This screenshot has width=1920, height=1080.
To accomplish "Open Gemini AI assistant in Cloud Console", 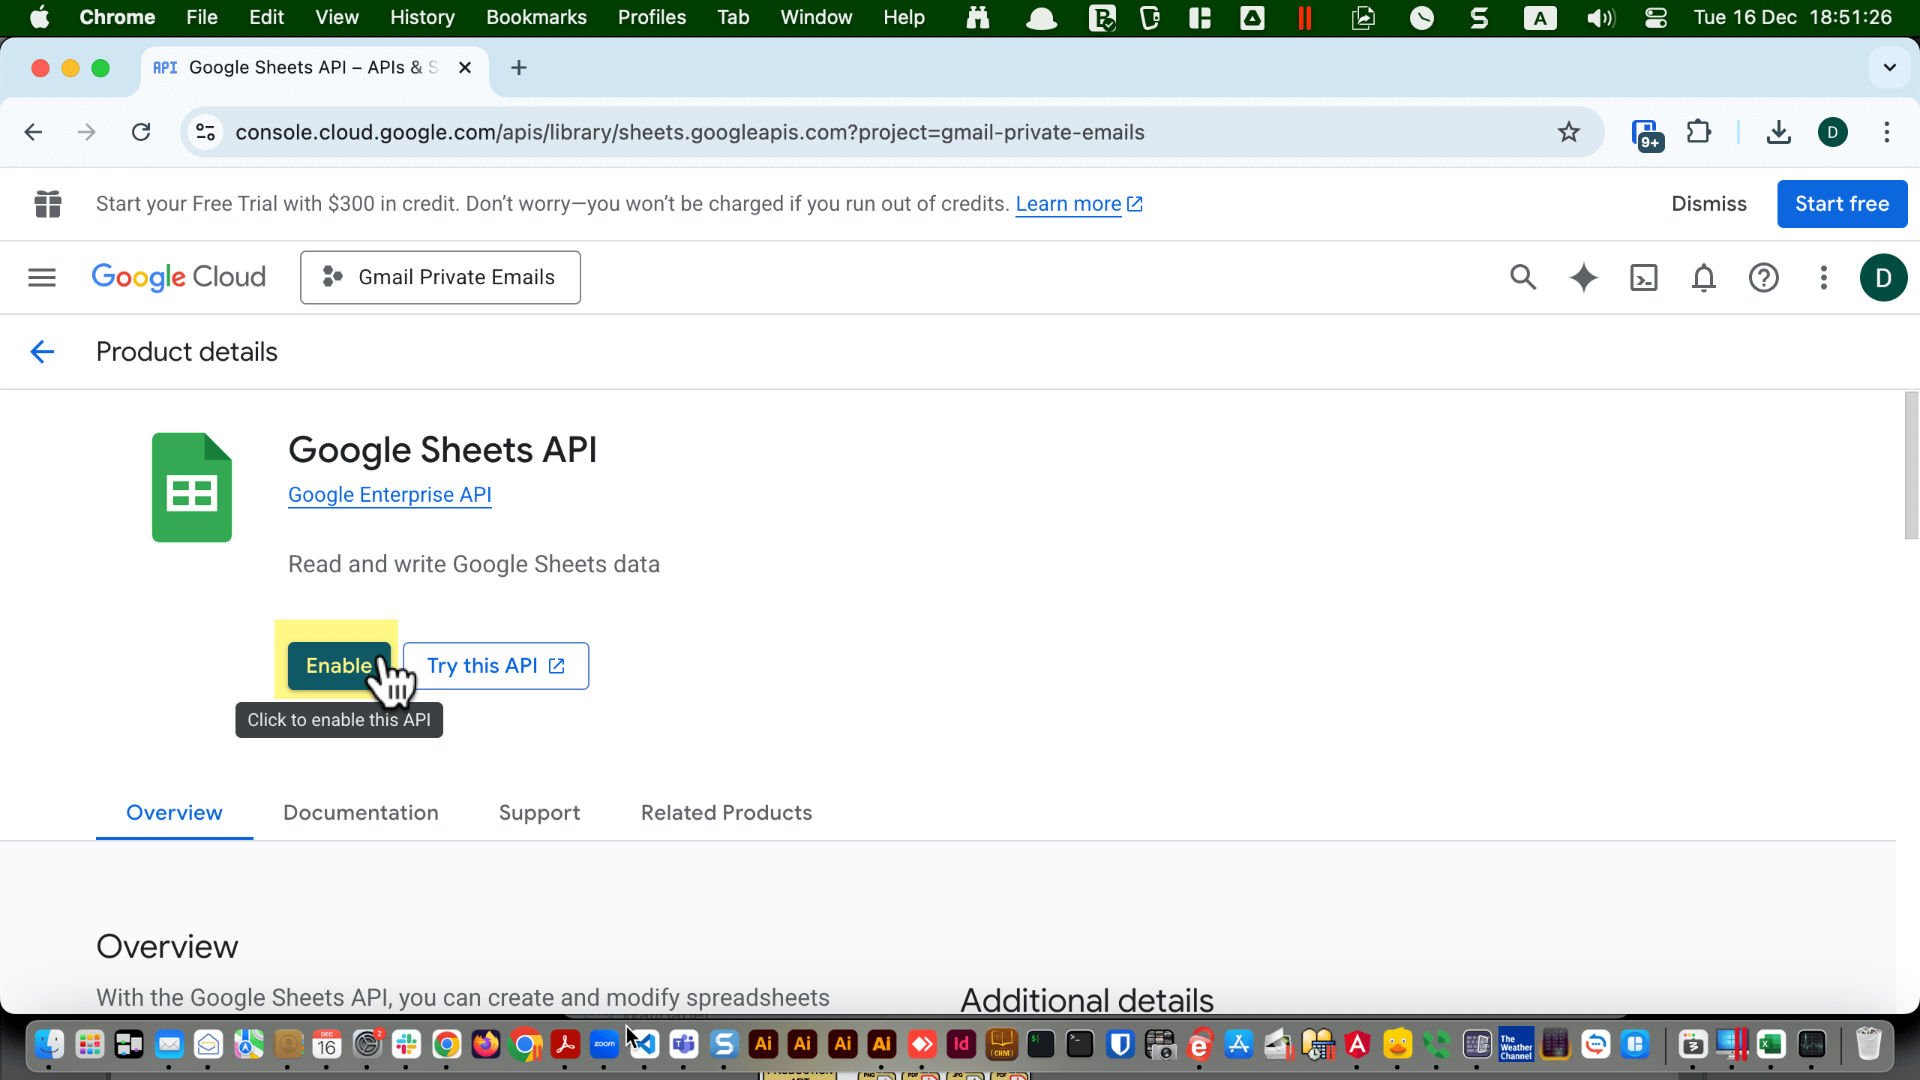I will point(1583,277).
